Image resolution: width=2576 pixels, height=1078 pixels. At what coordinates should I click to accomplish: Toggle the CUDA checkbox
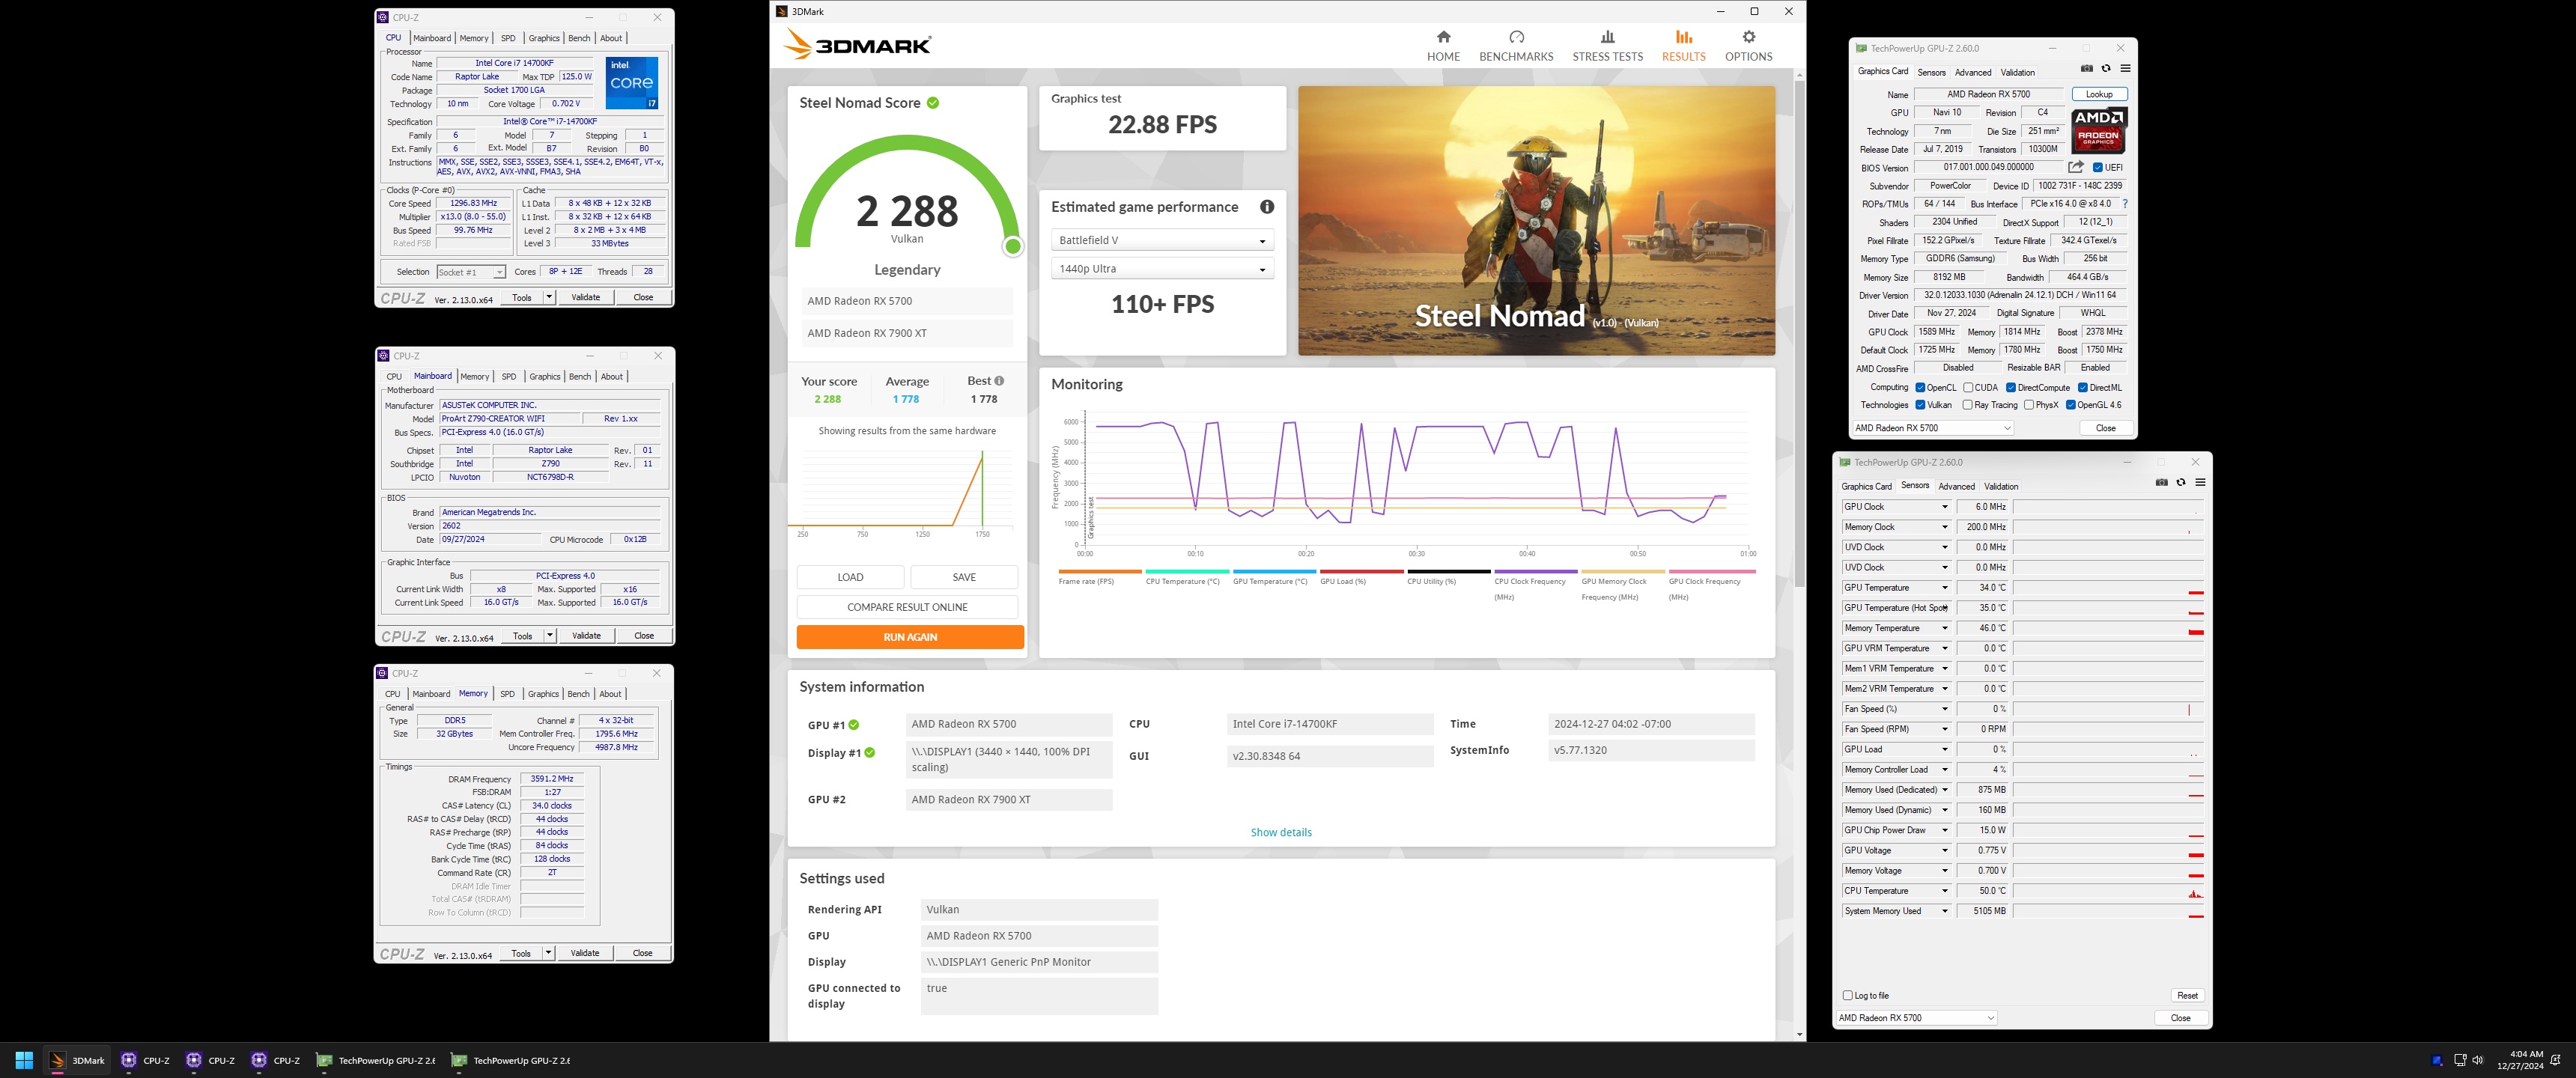[x=1968, y=388]
